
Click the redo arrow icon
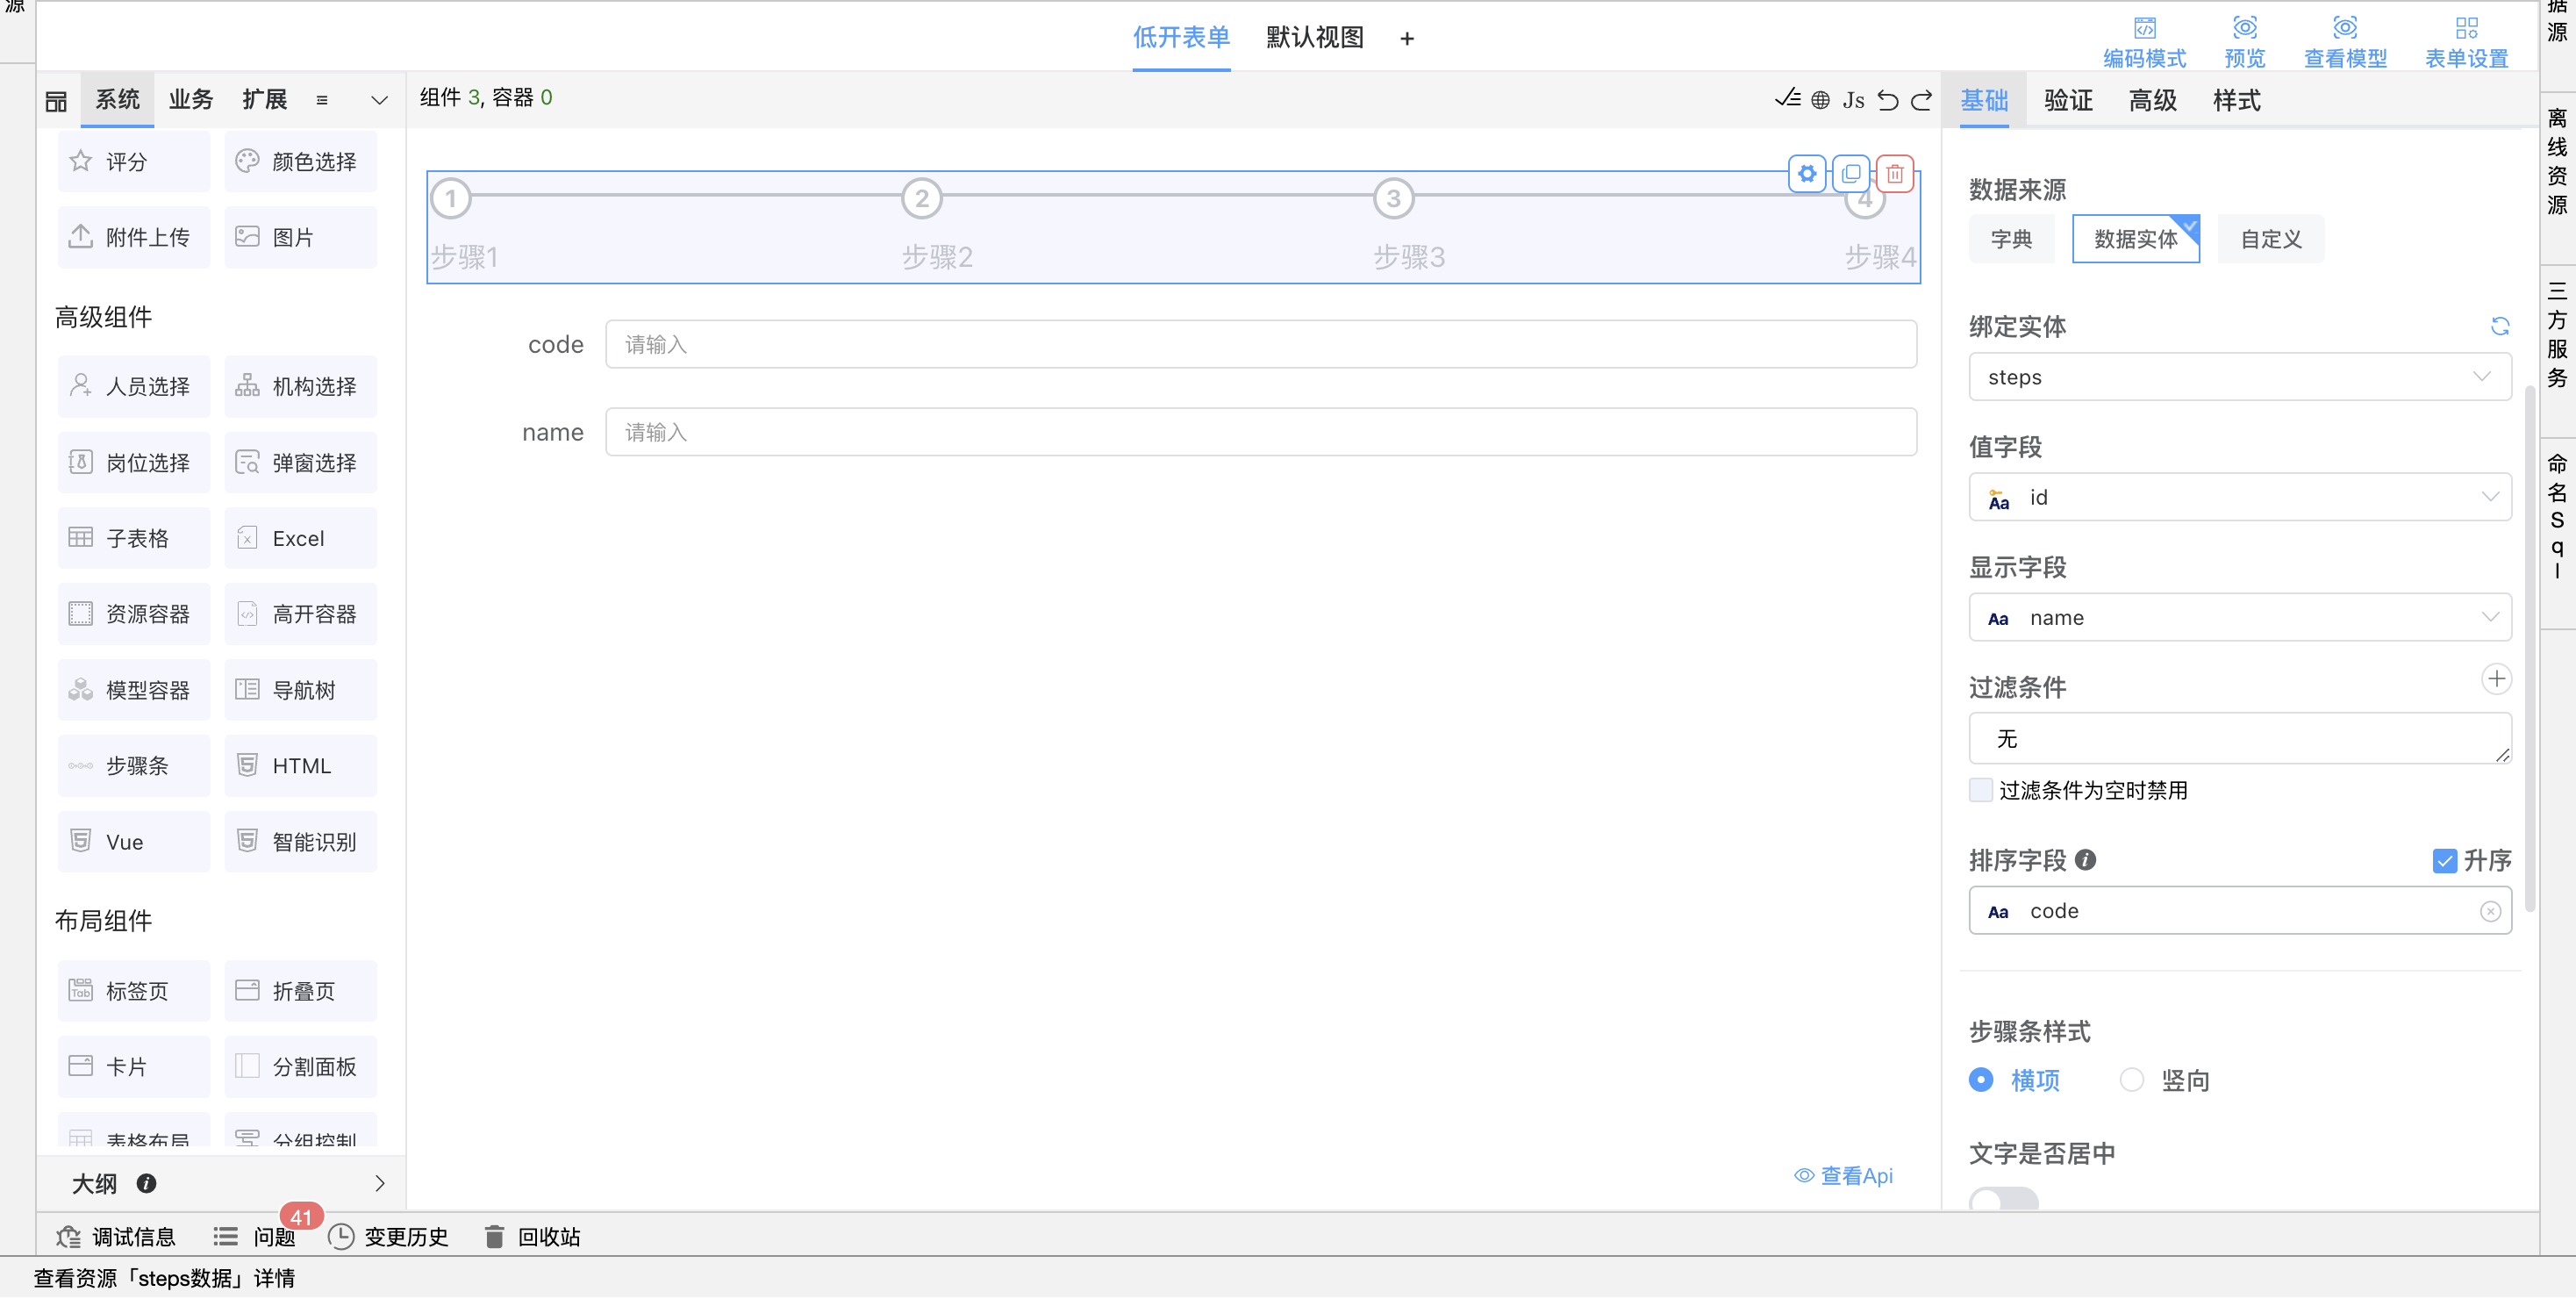pos(1921,100)
